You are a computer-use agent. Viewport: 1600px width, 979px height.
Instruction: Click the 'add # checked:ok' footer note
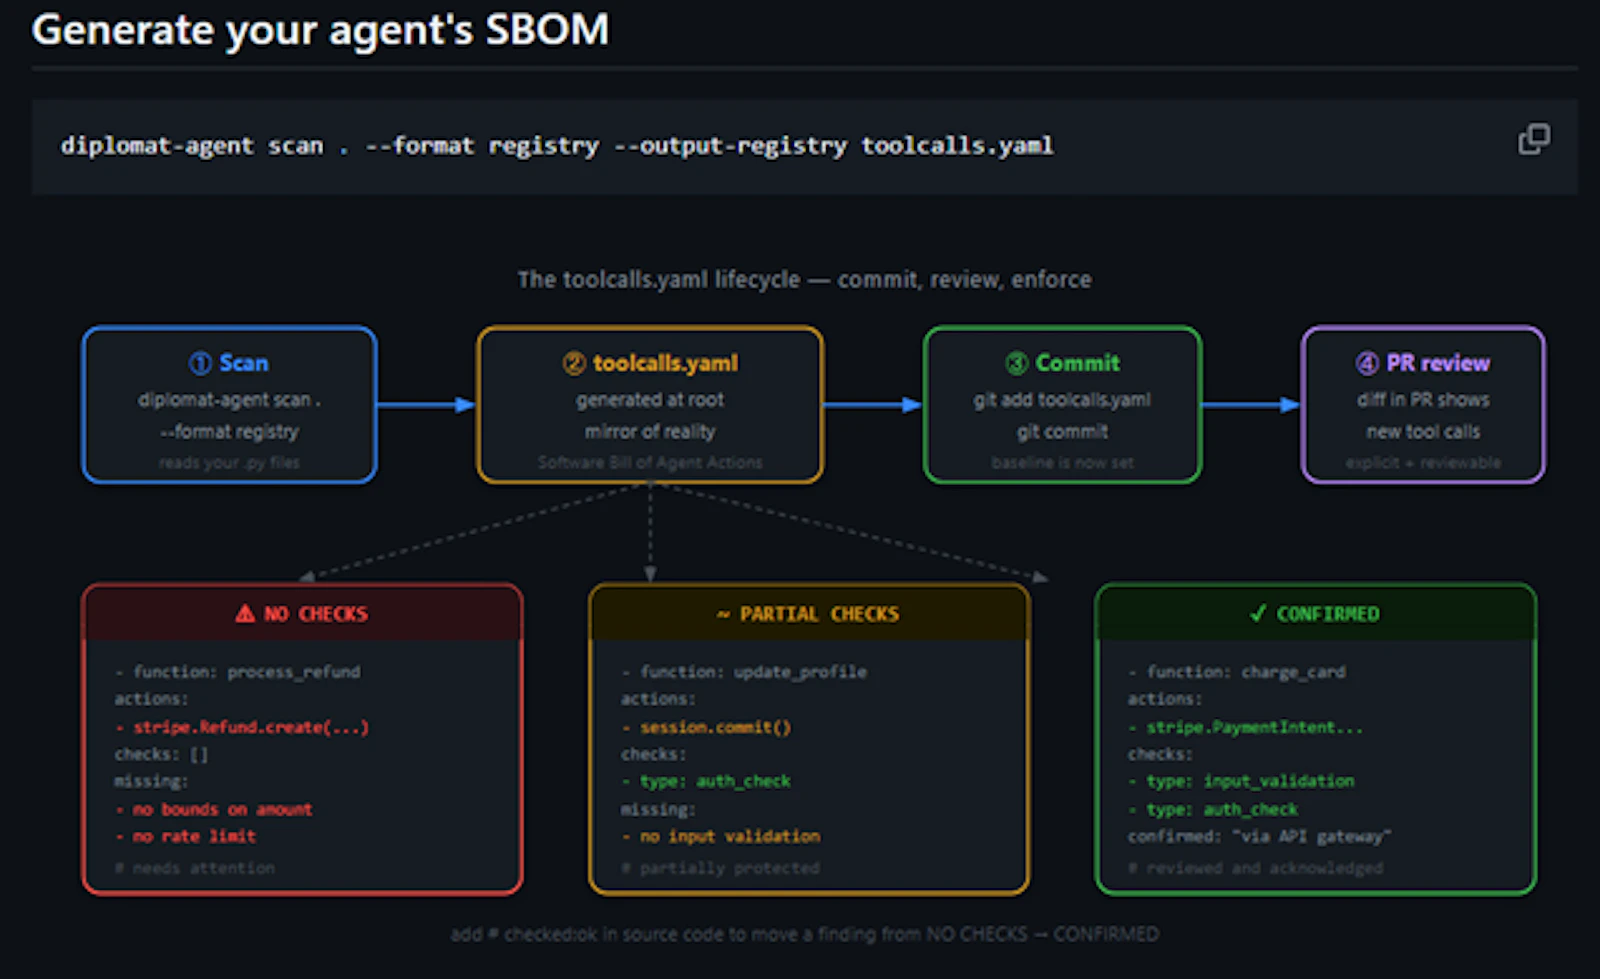pos(804,934)
